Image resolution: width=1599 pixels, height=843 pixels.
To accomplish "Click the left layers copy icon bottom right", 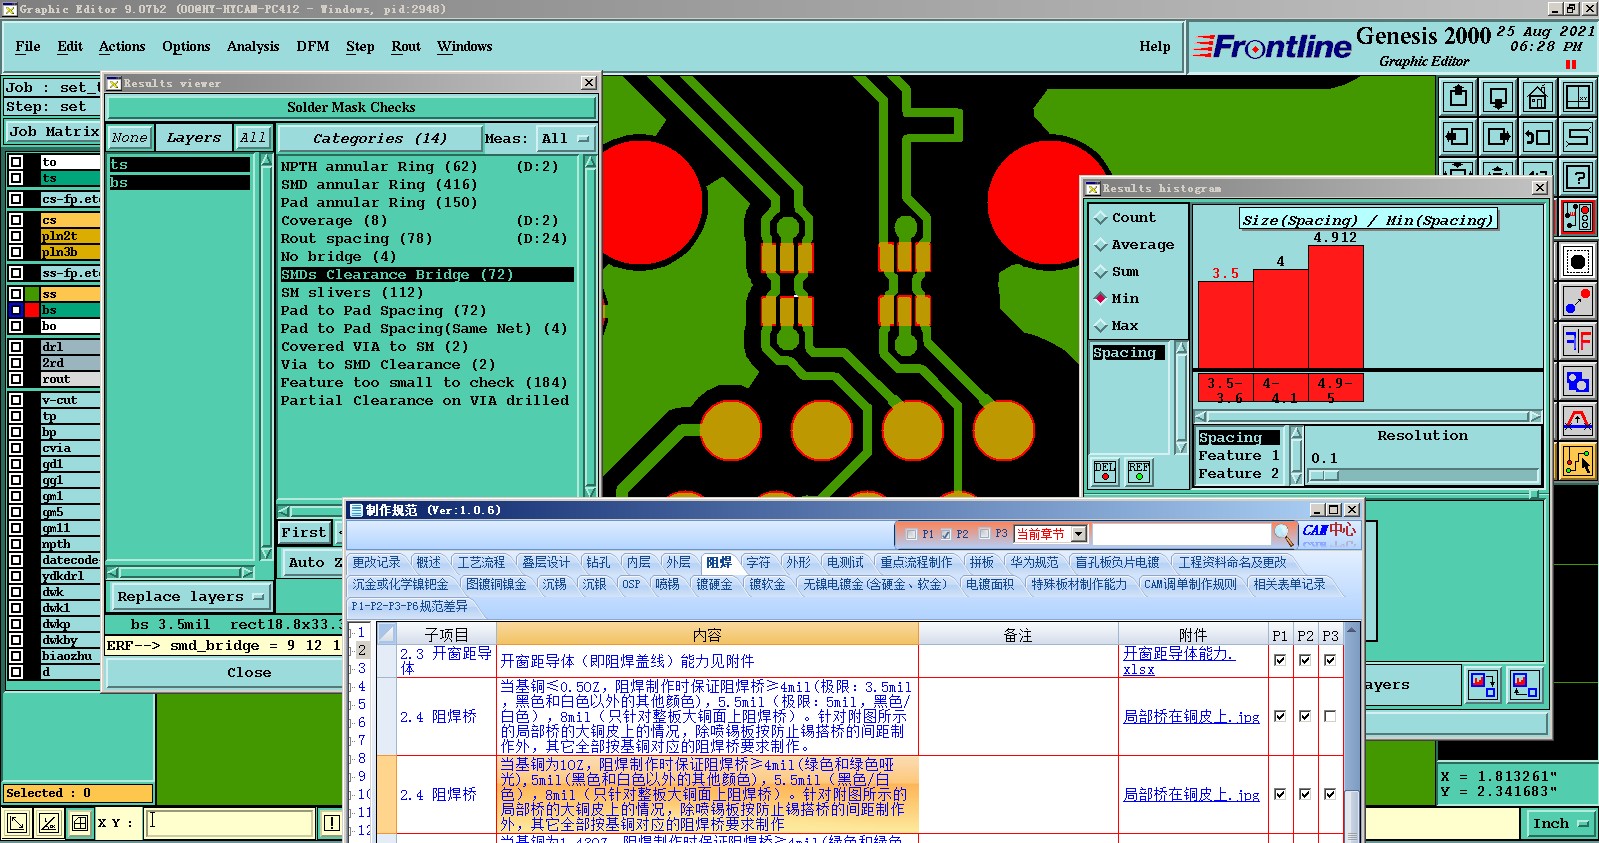I will tap(1483, 684).
